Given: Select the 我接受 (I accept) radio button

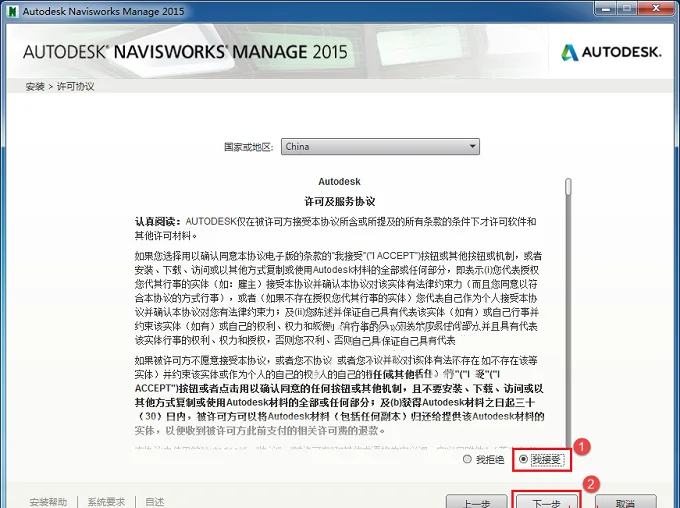Looking at the screenshot, I should click(x=523, y=459).
